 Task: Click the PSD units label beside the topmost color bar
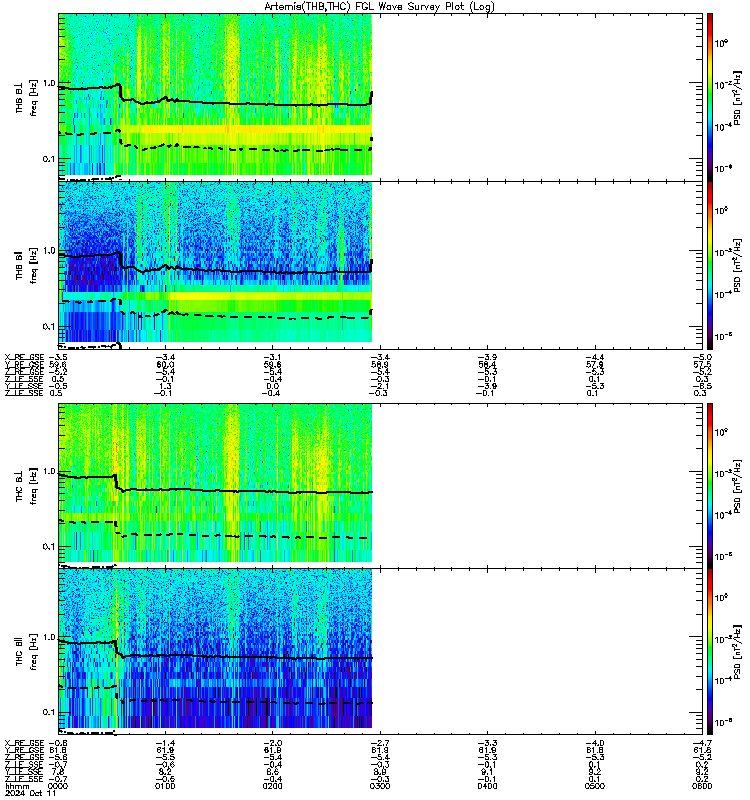(737, 98)
